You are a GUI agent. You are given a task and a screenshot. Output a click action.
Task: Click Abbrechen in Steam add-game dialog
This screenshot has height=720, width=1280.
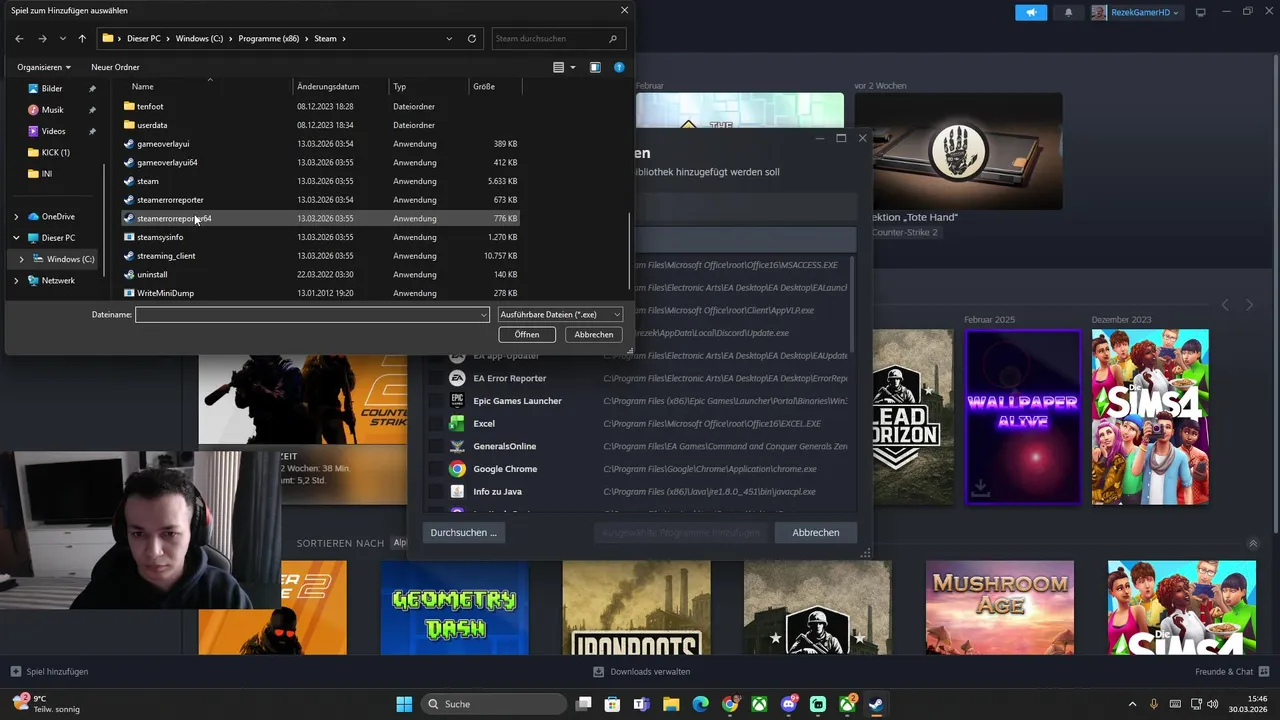(x=816, y=532)
